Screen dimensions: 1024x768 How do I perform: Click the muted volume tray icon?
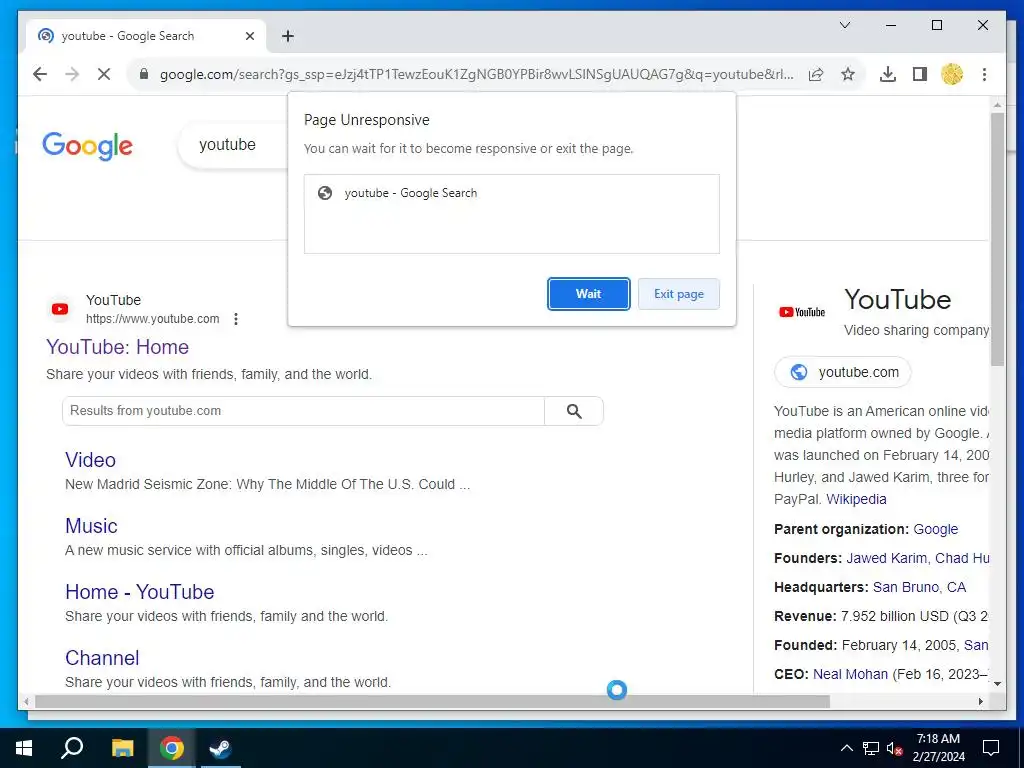pos(894,748)
